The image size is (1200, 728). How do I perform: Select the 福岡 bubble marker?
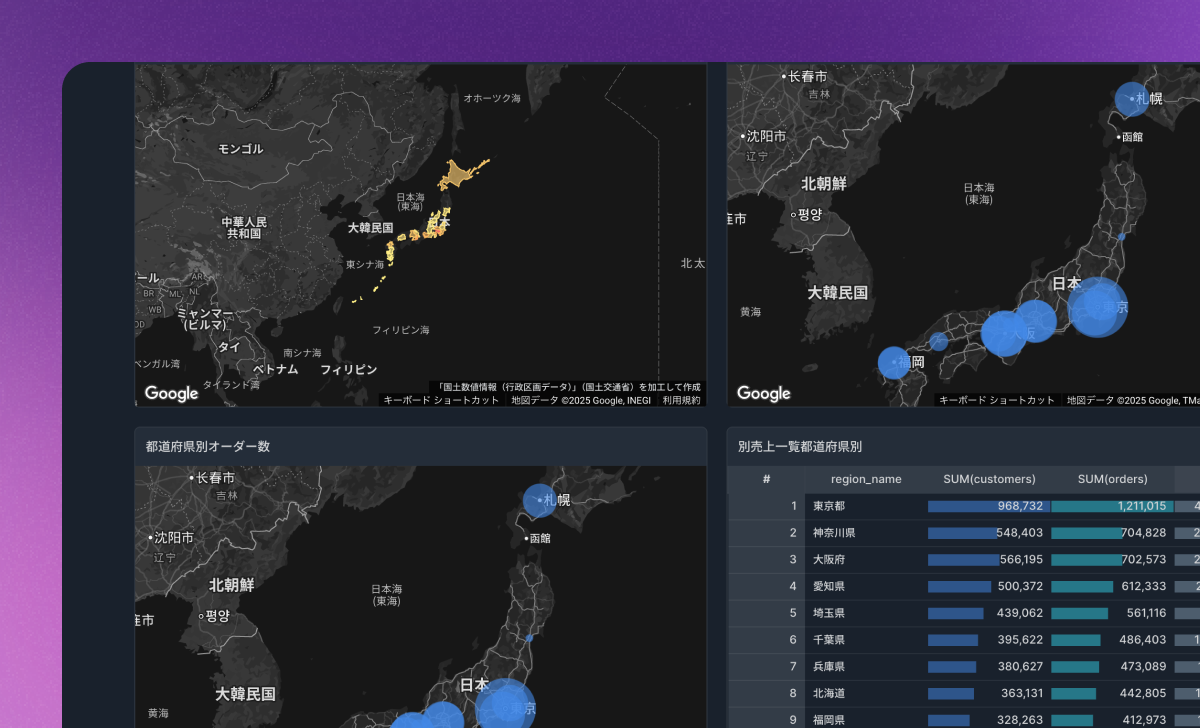pos(893,360)
